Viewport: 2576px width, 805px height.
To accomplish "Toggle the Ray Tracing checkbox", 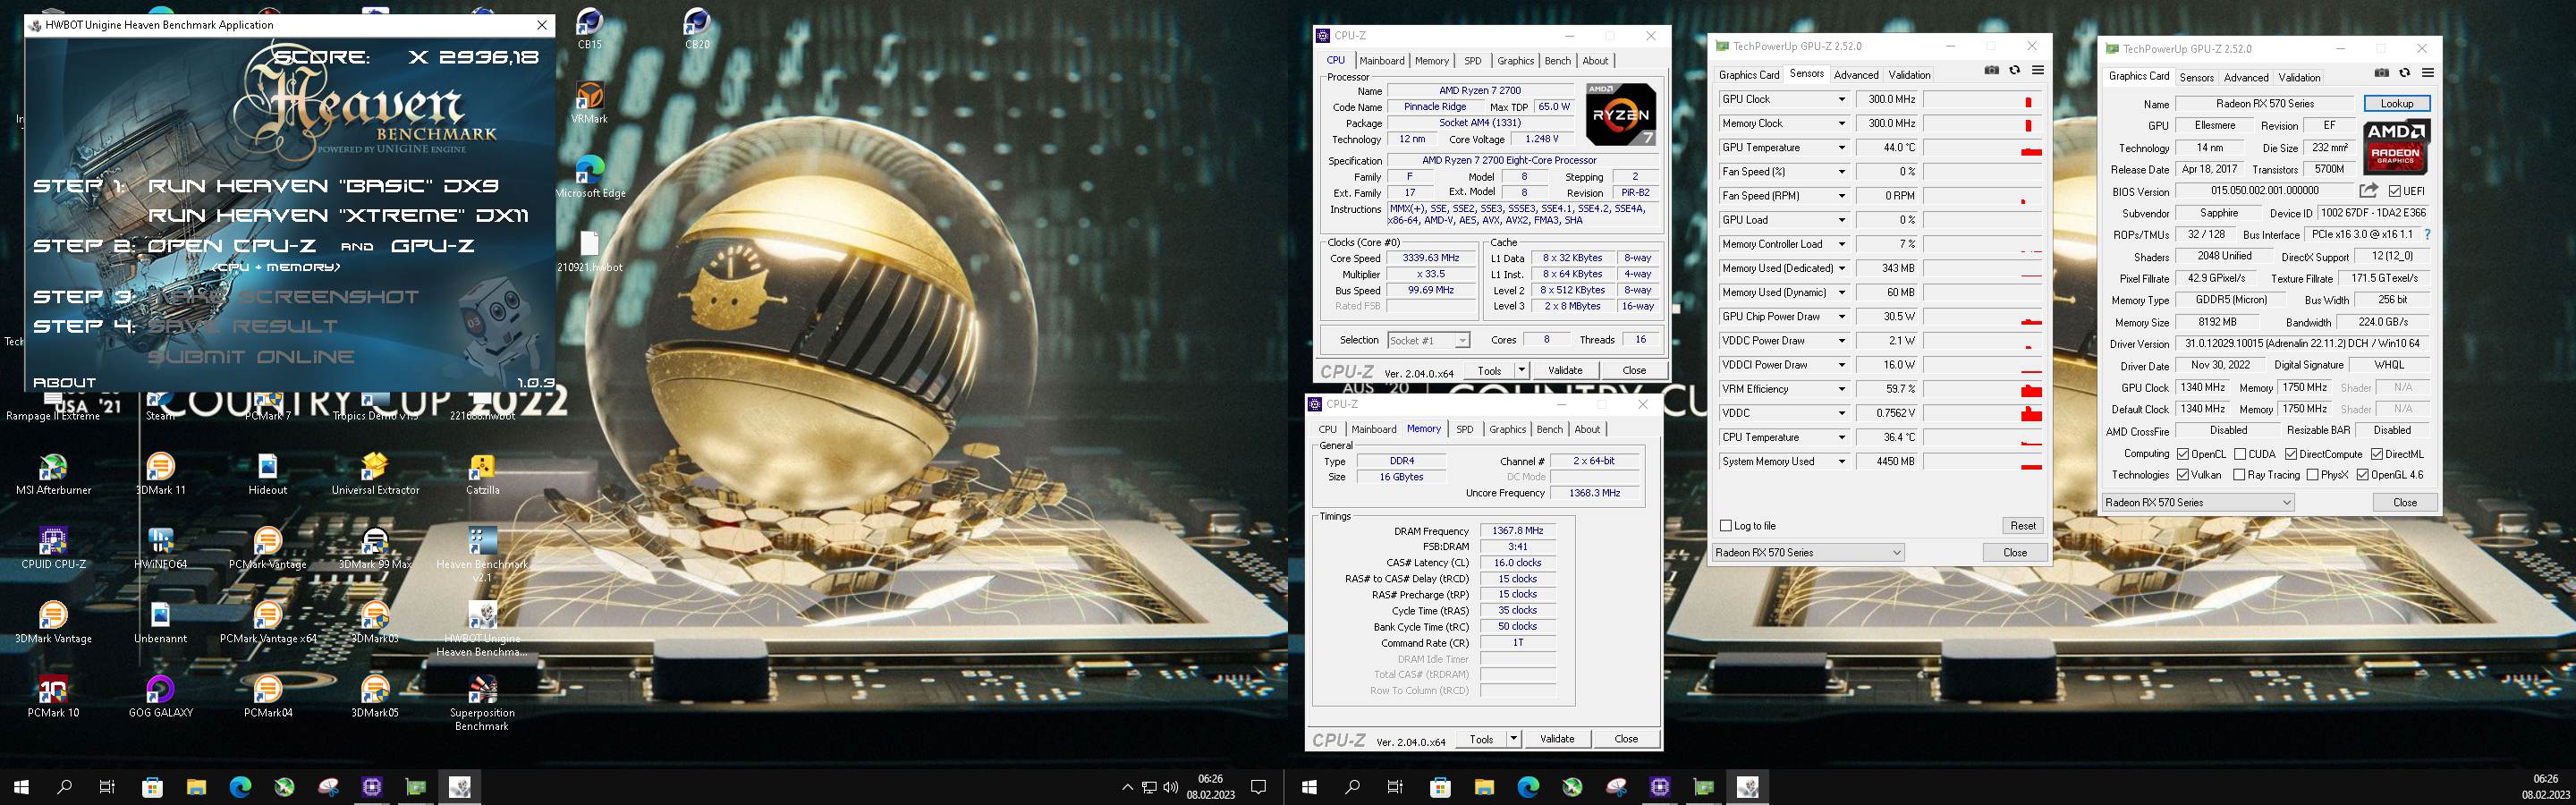I will (2239, 475).
